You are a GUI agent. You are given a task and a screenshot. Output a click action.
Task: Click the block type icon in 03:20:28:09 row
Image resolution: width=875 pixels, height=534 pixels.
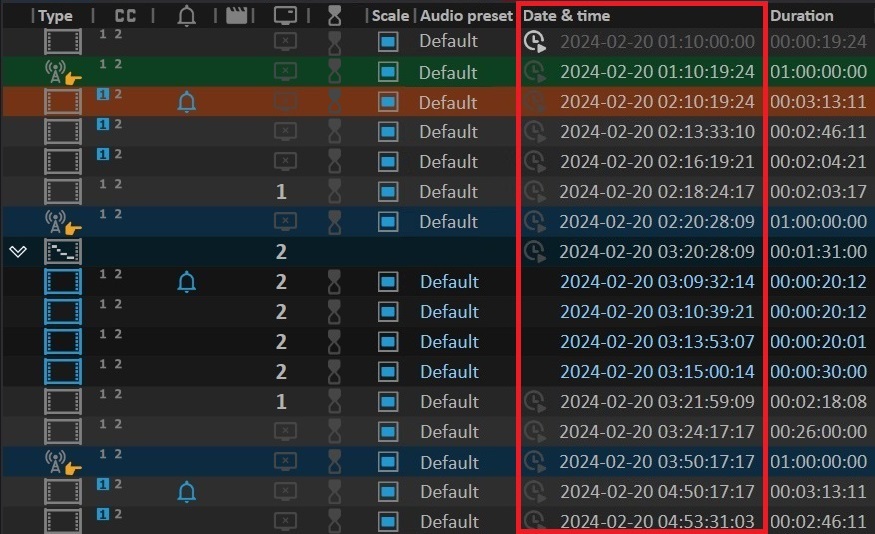pyautogui.click(x=62, y=252)
